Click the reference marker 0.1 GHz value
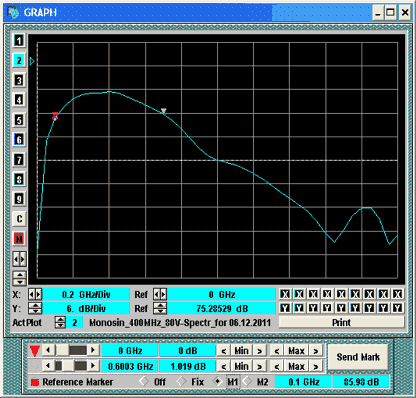Image resolution: width=416 pixels, height=398 pixels. (304, 382)
